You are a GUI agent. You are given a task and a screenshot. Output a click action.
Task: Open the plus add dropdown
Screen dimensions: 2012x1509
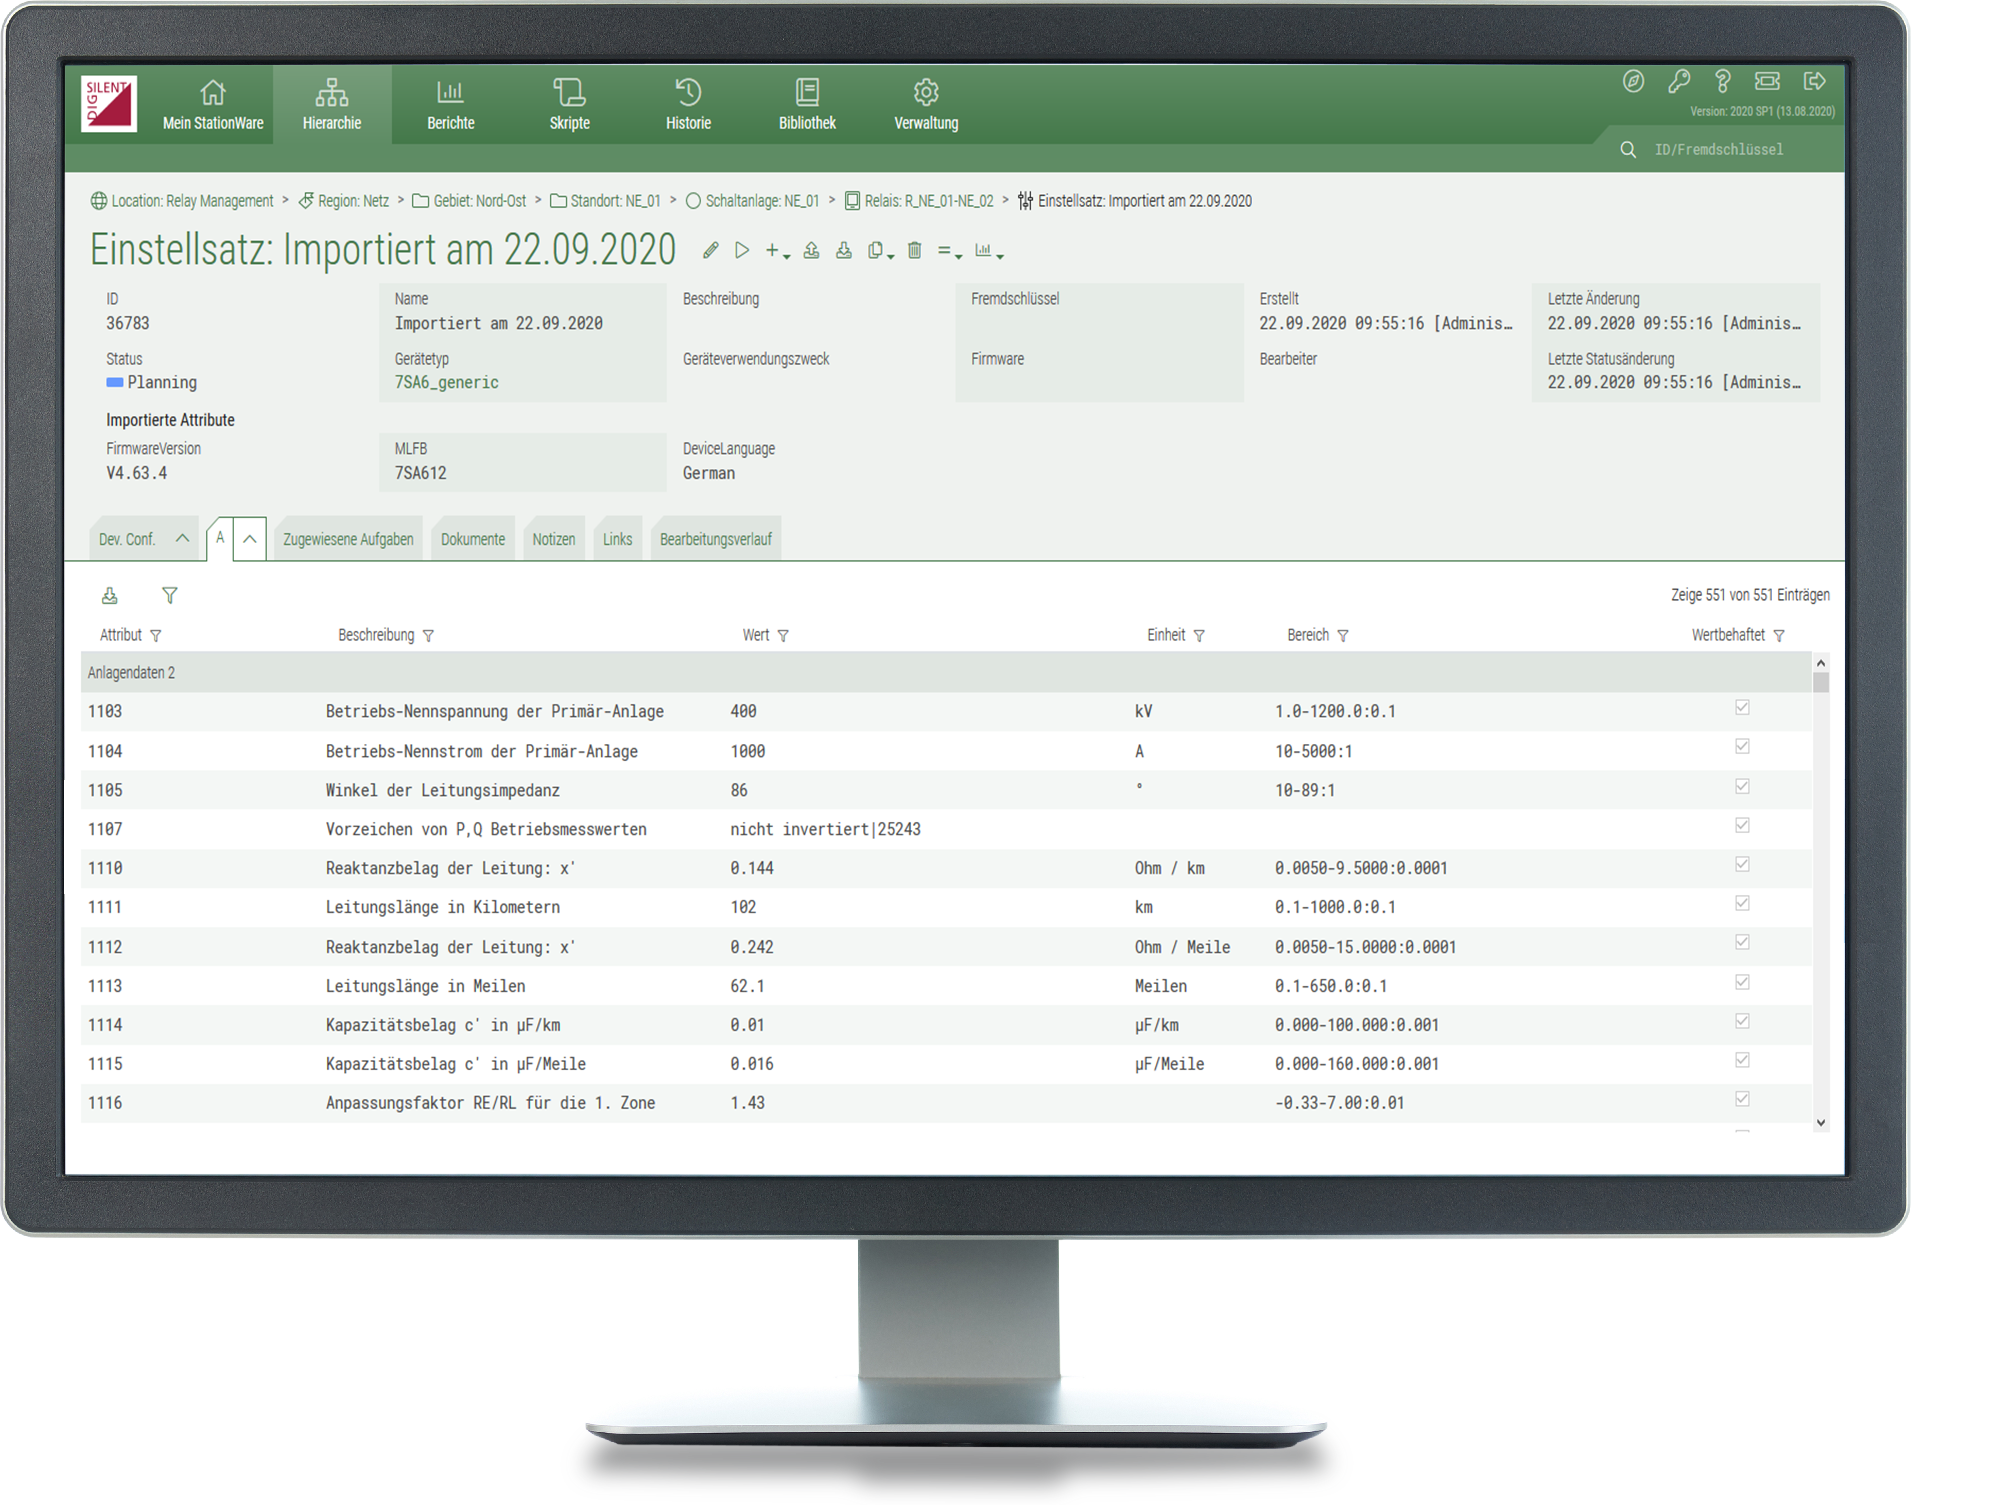pos(777,251)
